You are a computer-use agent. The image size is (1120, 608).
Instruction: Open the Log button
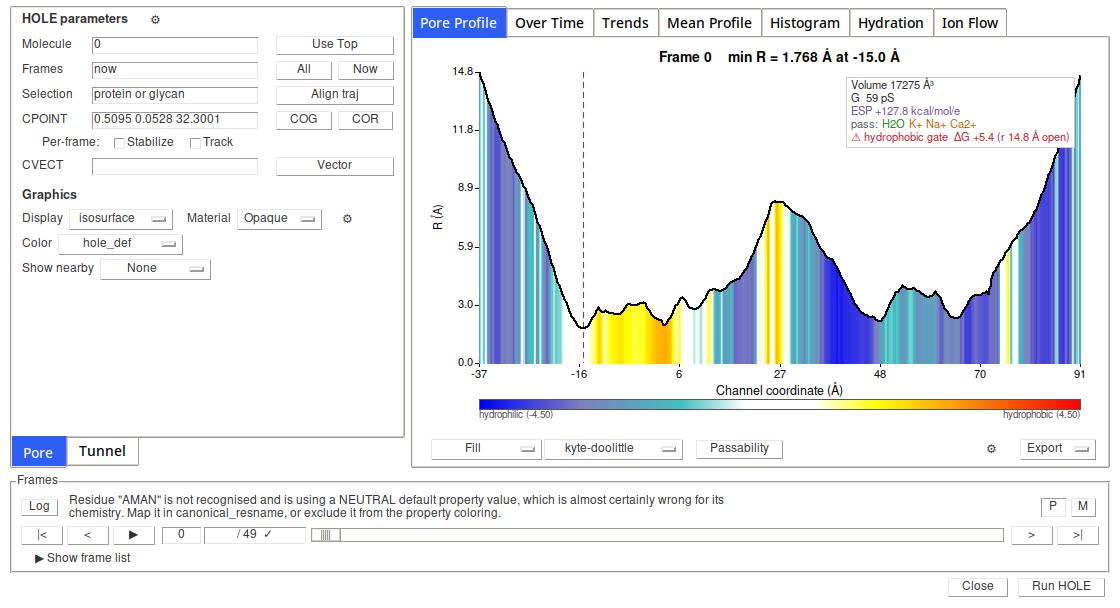point(39,507)
